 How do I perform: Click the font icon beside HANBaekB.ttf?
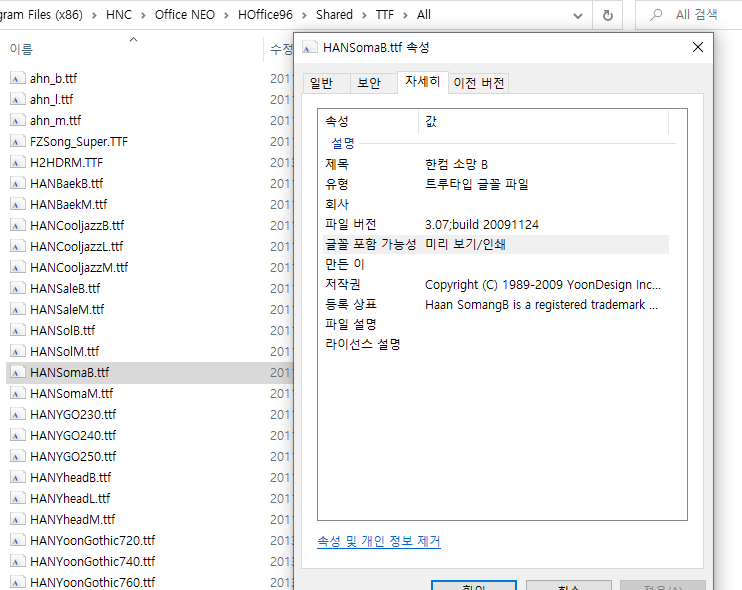[x=18, y=184]
